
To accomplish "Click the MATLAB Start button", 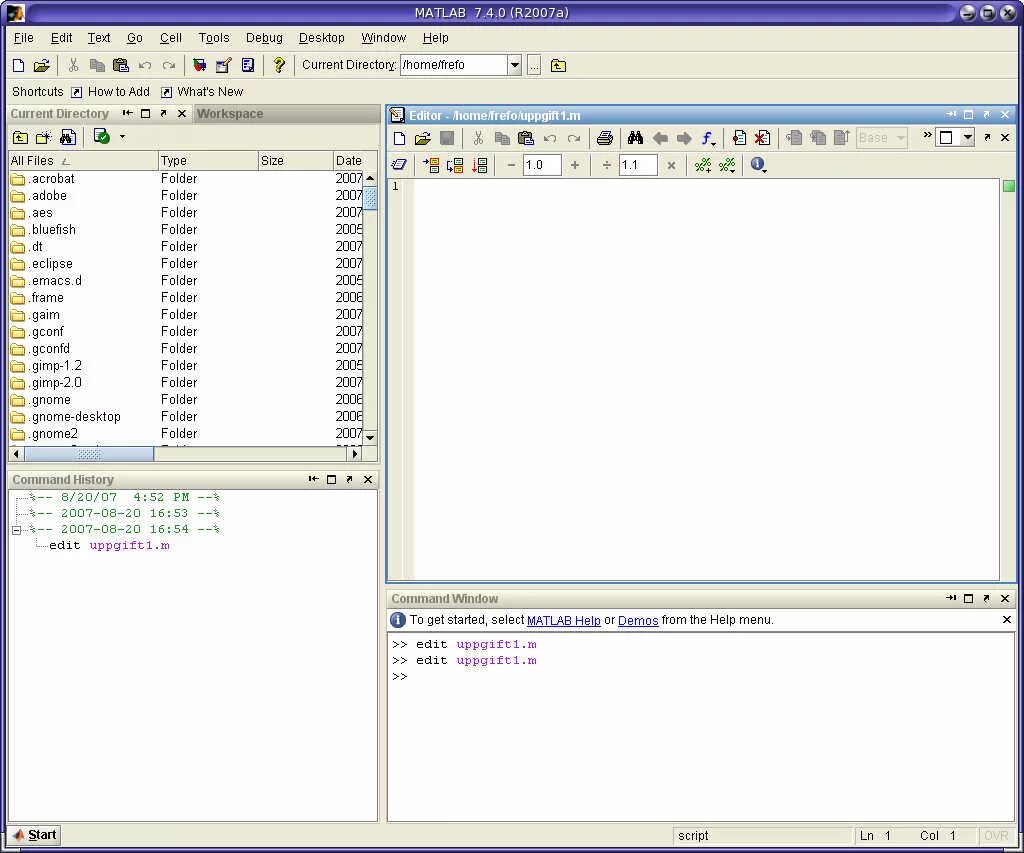I will pyautogui.click(x=35, y=835).
